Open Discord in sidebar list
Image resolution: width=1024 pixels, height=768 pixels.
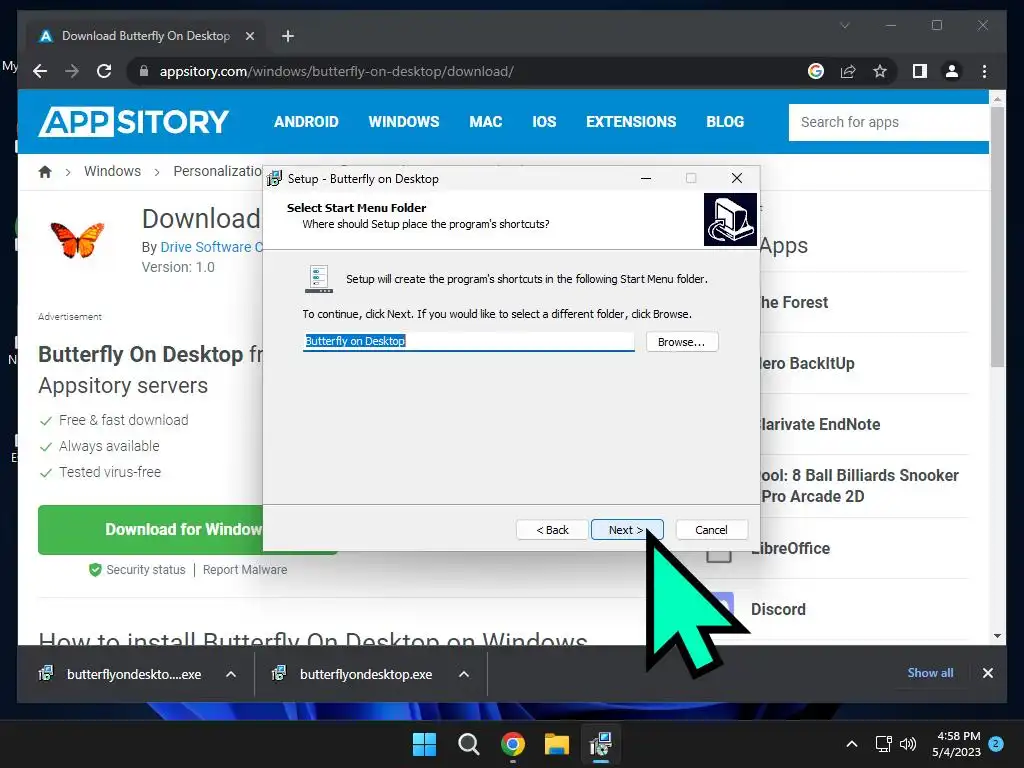pos(778,609)
